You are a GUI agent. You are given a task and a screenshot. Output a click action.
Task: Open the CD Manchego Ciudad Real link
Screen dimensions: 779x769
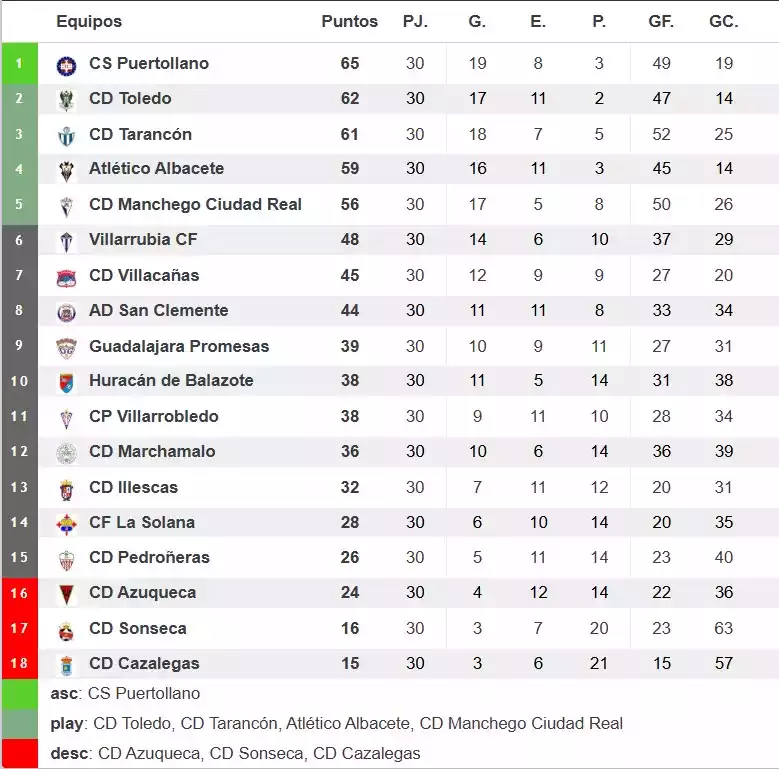pyautogui.click(x=195, y=204)
